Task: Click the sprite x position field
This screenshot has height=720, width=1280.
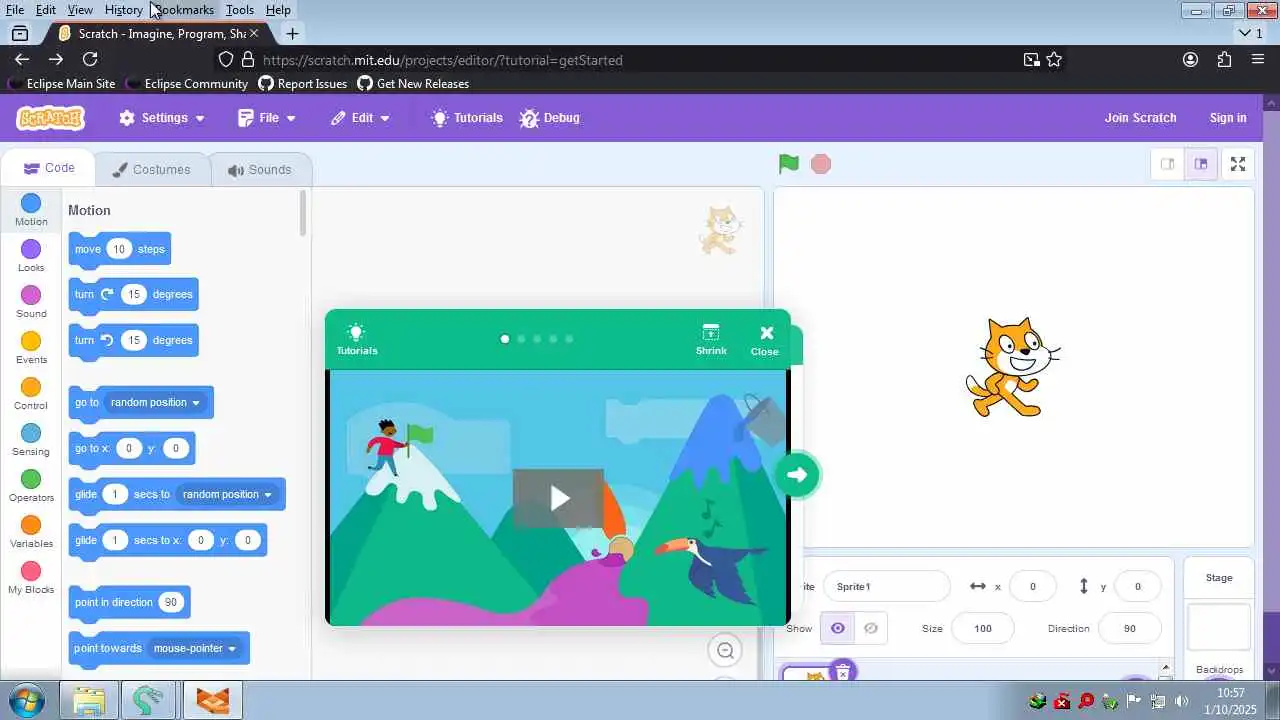Action: coord(1033,586)
